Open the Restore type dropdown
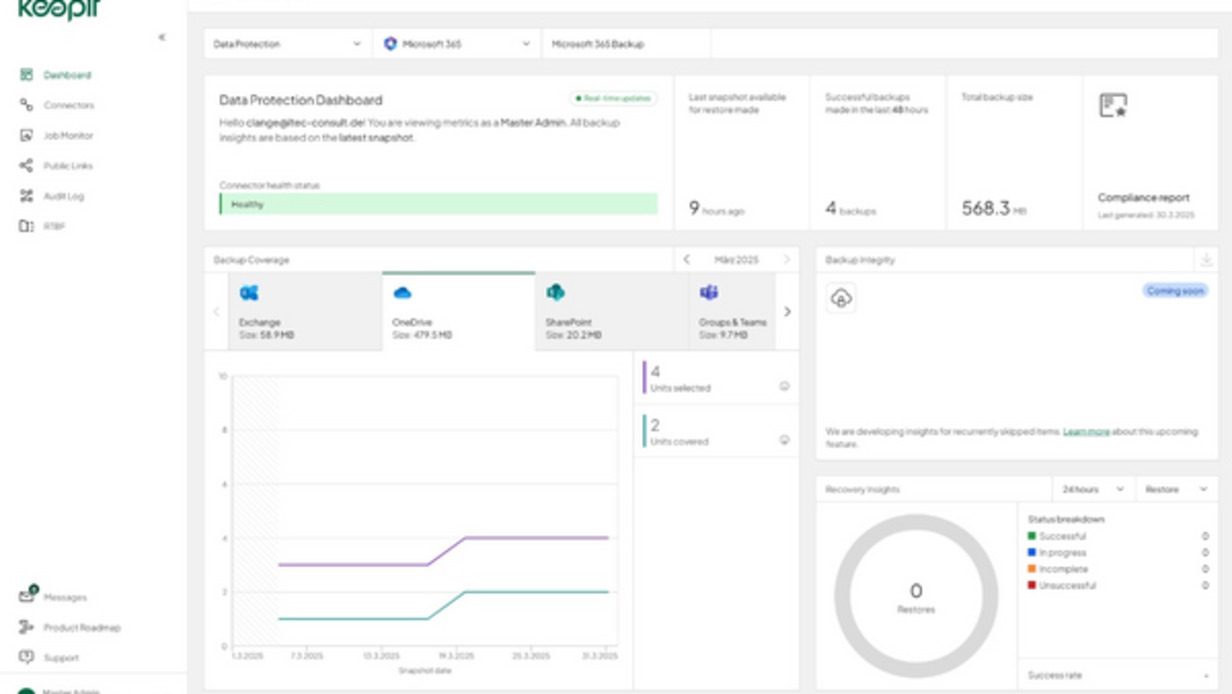 coord(1176,489)
